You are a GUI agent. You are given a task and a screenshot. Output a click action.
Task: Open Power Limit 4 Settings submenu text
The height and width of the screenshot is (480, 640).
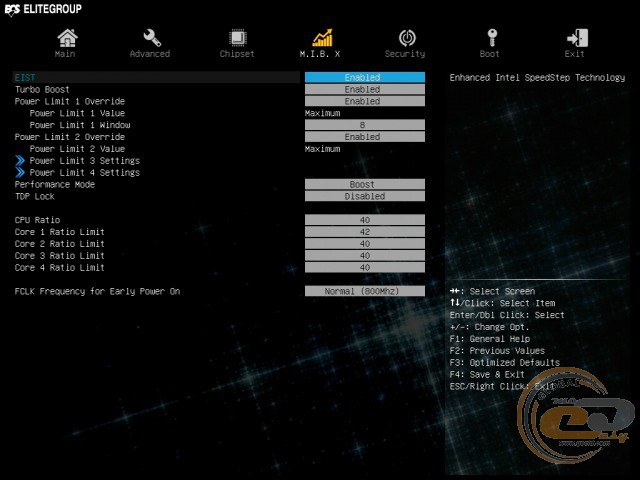pyautogui.click(x=84, y=173)
